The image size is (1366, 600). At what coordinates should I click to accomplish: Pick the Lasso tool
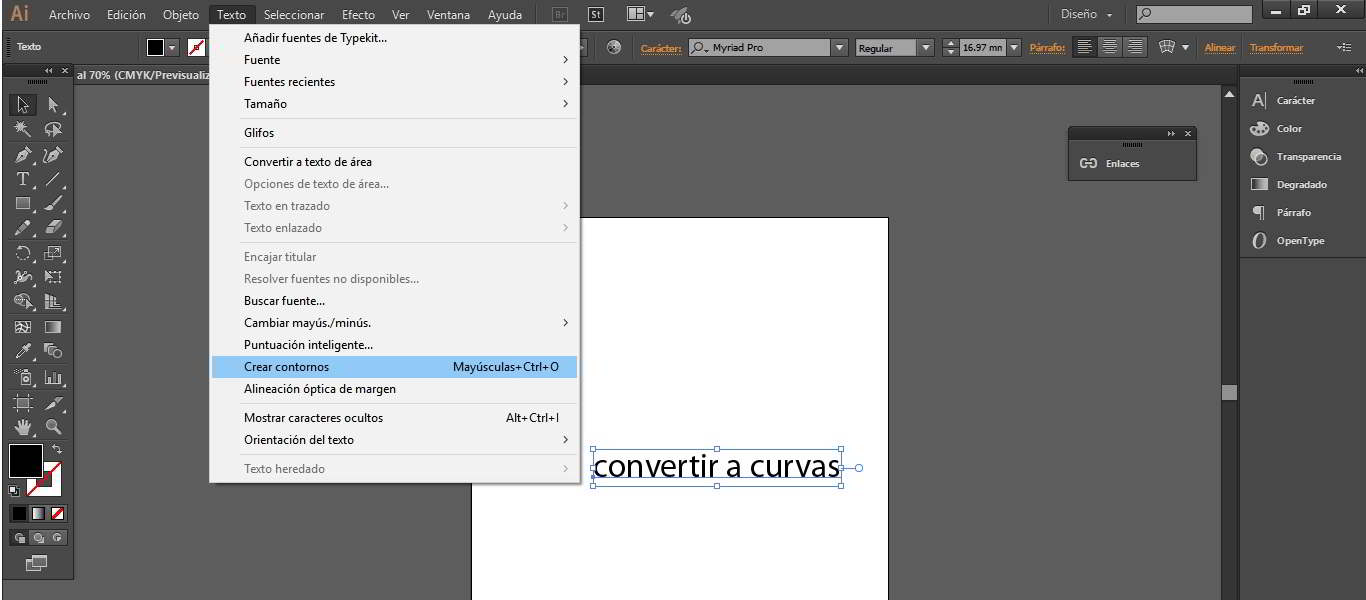click(53, 130)
